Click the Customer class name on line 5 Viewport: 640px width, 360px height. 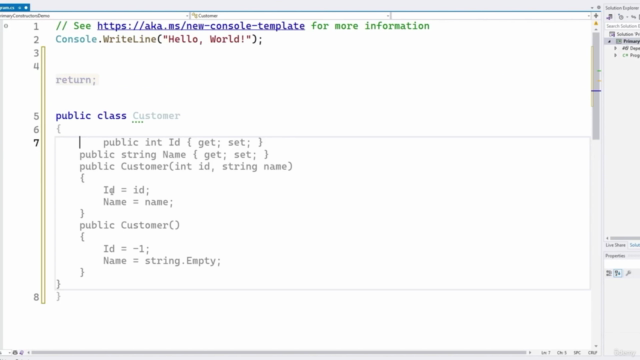[x=156, y=116]
